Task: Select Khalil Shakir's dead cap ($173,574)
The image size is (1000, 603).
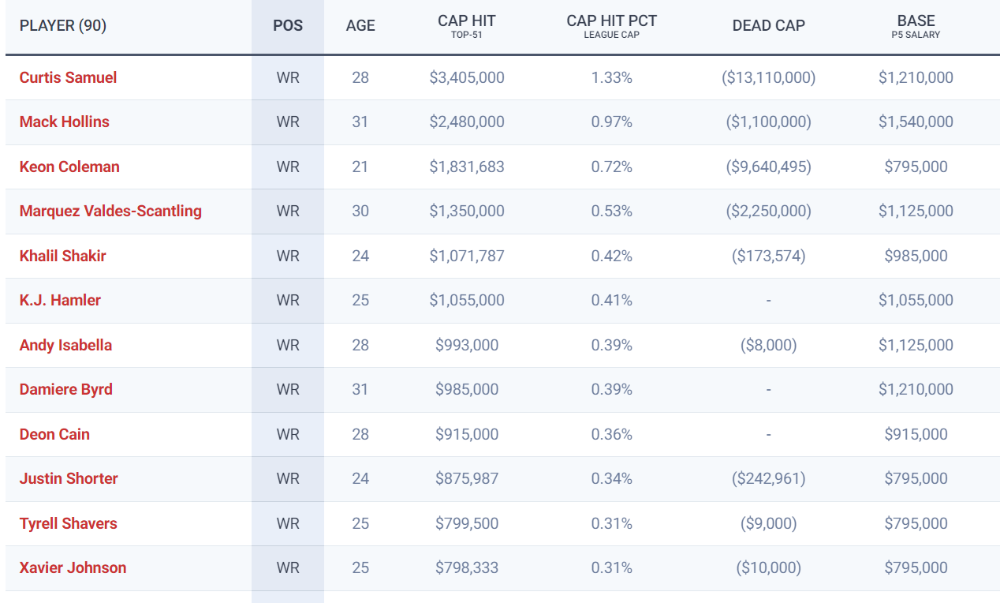Action: pyautogui.click(x=768, y=256)
